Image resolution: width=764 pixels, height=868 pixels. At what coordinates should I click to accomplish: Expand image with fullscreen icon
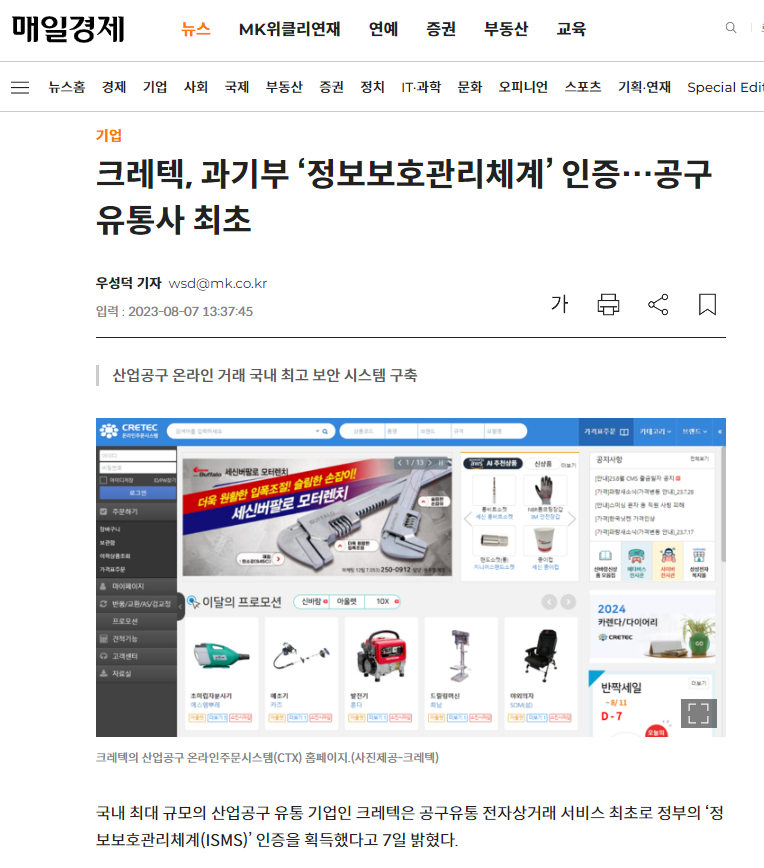(x=698, y=713)
